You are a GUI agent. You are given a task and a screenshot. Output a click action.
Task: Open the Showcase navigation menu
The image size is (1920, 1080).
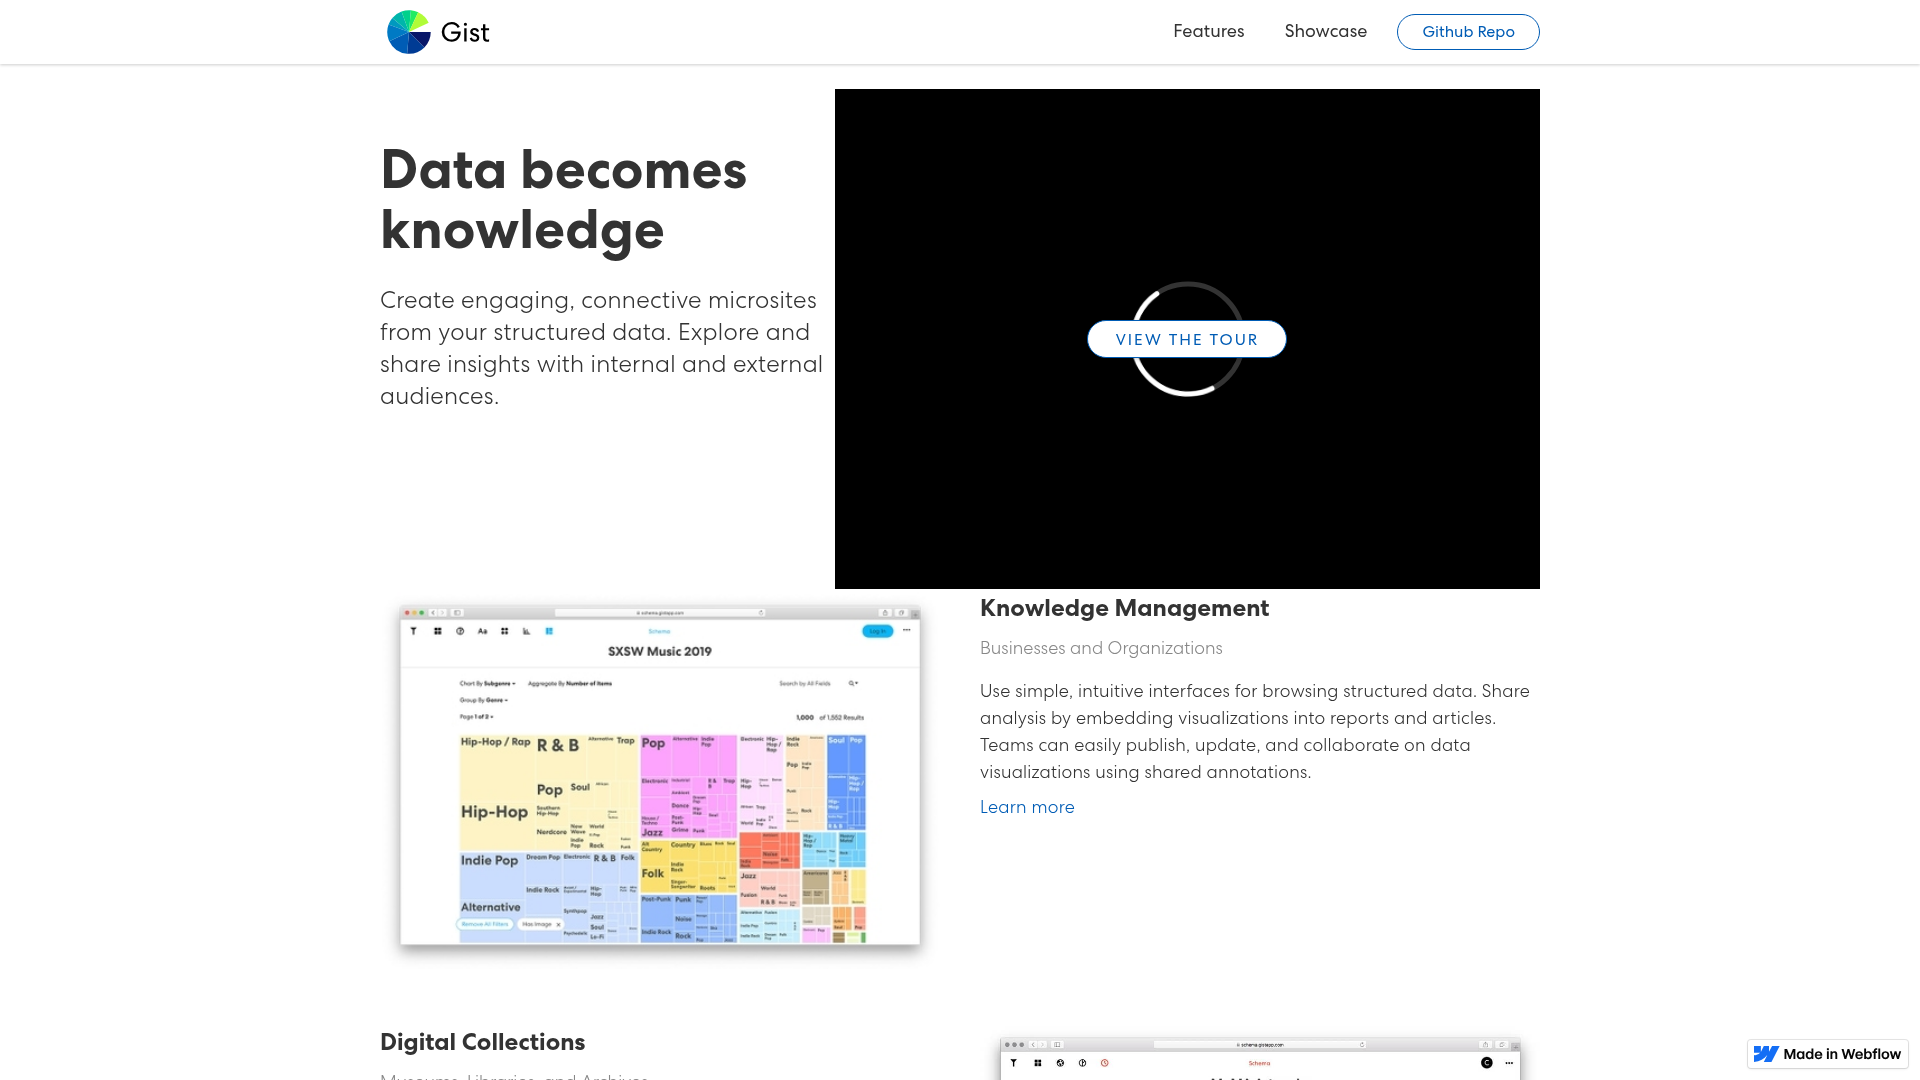pos(1326,31)
